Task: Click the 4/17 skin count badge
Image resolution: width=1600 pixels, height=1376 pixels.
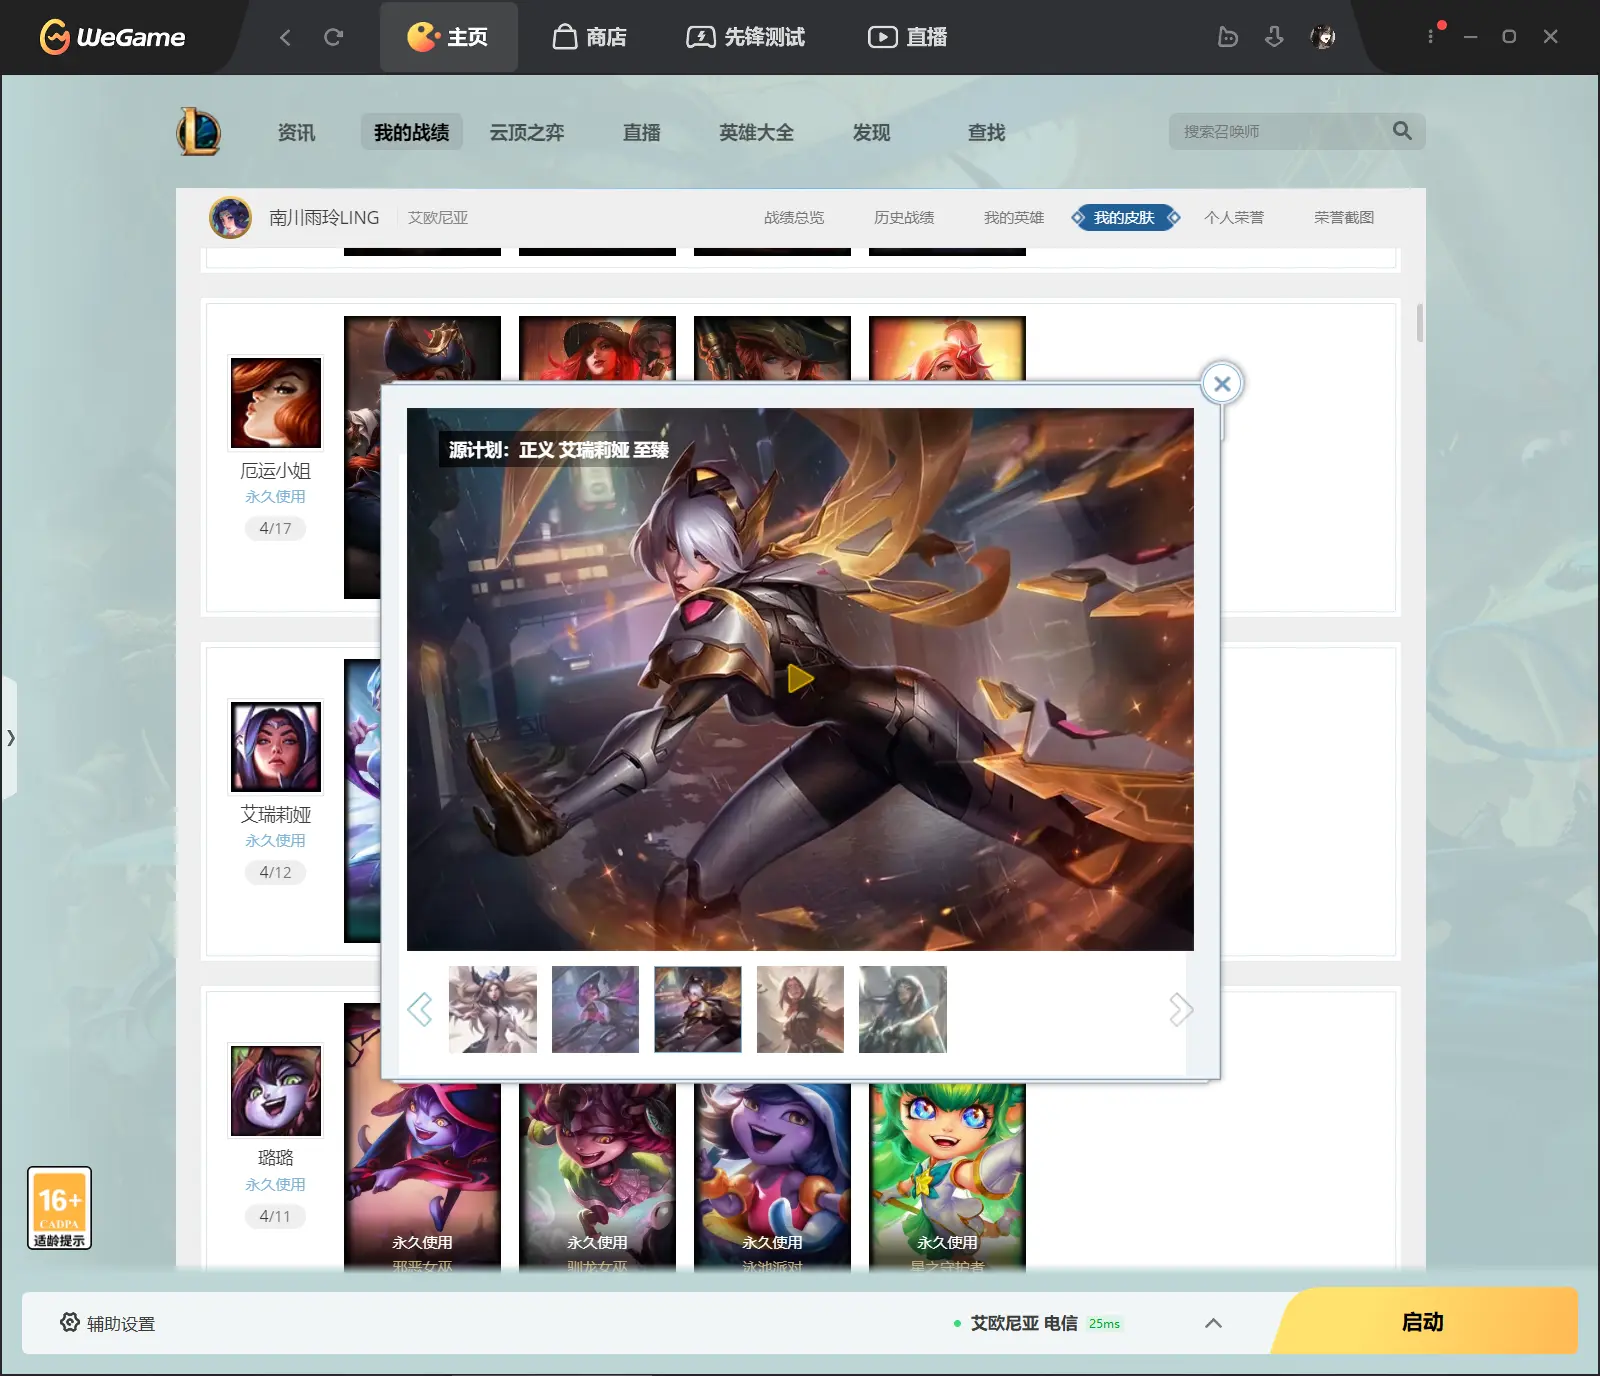Action: [x=276, y=528]
